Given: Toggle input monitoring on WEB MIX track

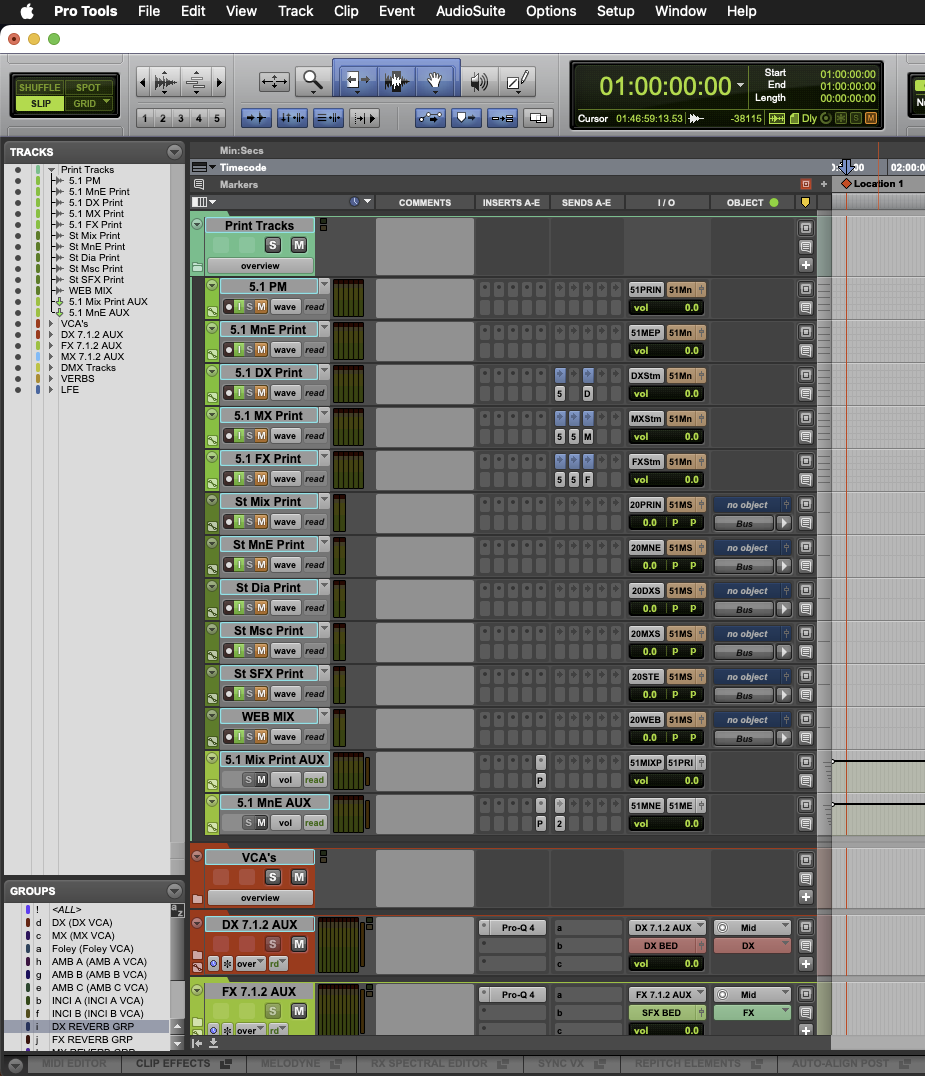Looking at the screenshot, I should tap(239, 736).
